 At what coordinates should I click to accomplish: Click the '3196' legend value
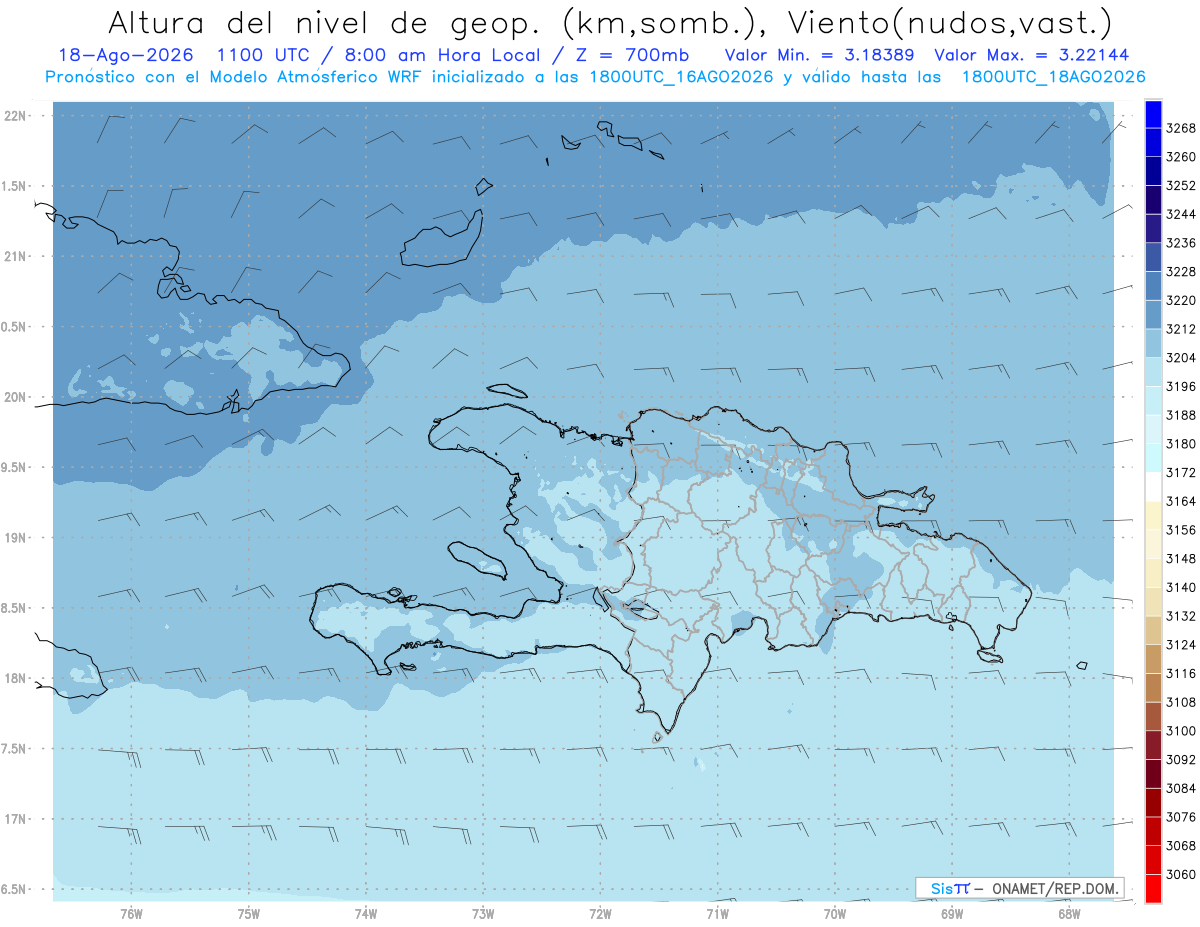point(1181,387)
